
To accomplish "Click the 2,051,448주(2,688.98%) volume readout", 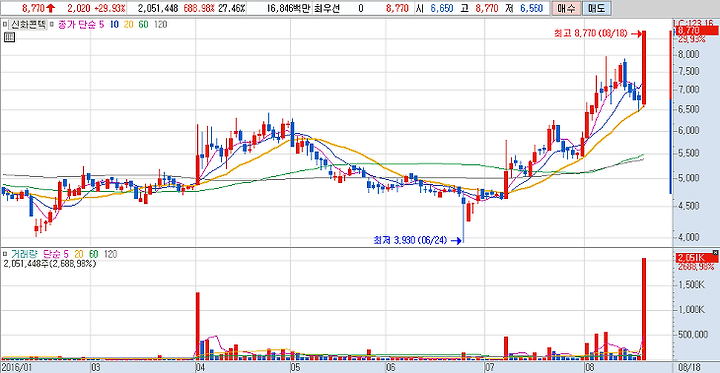I will [50, 264].
